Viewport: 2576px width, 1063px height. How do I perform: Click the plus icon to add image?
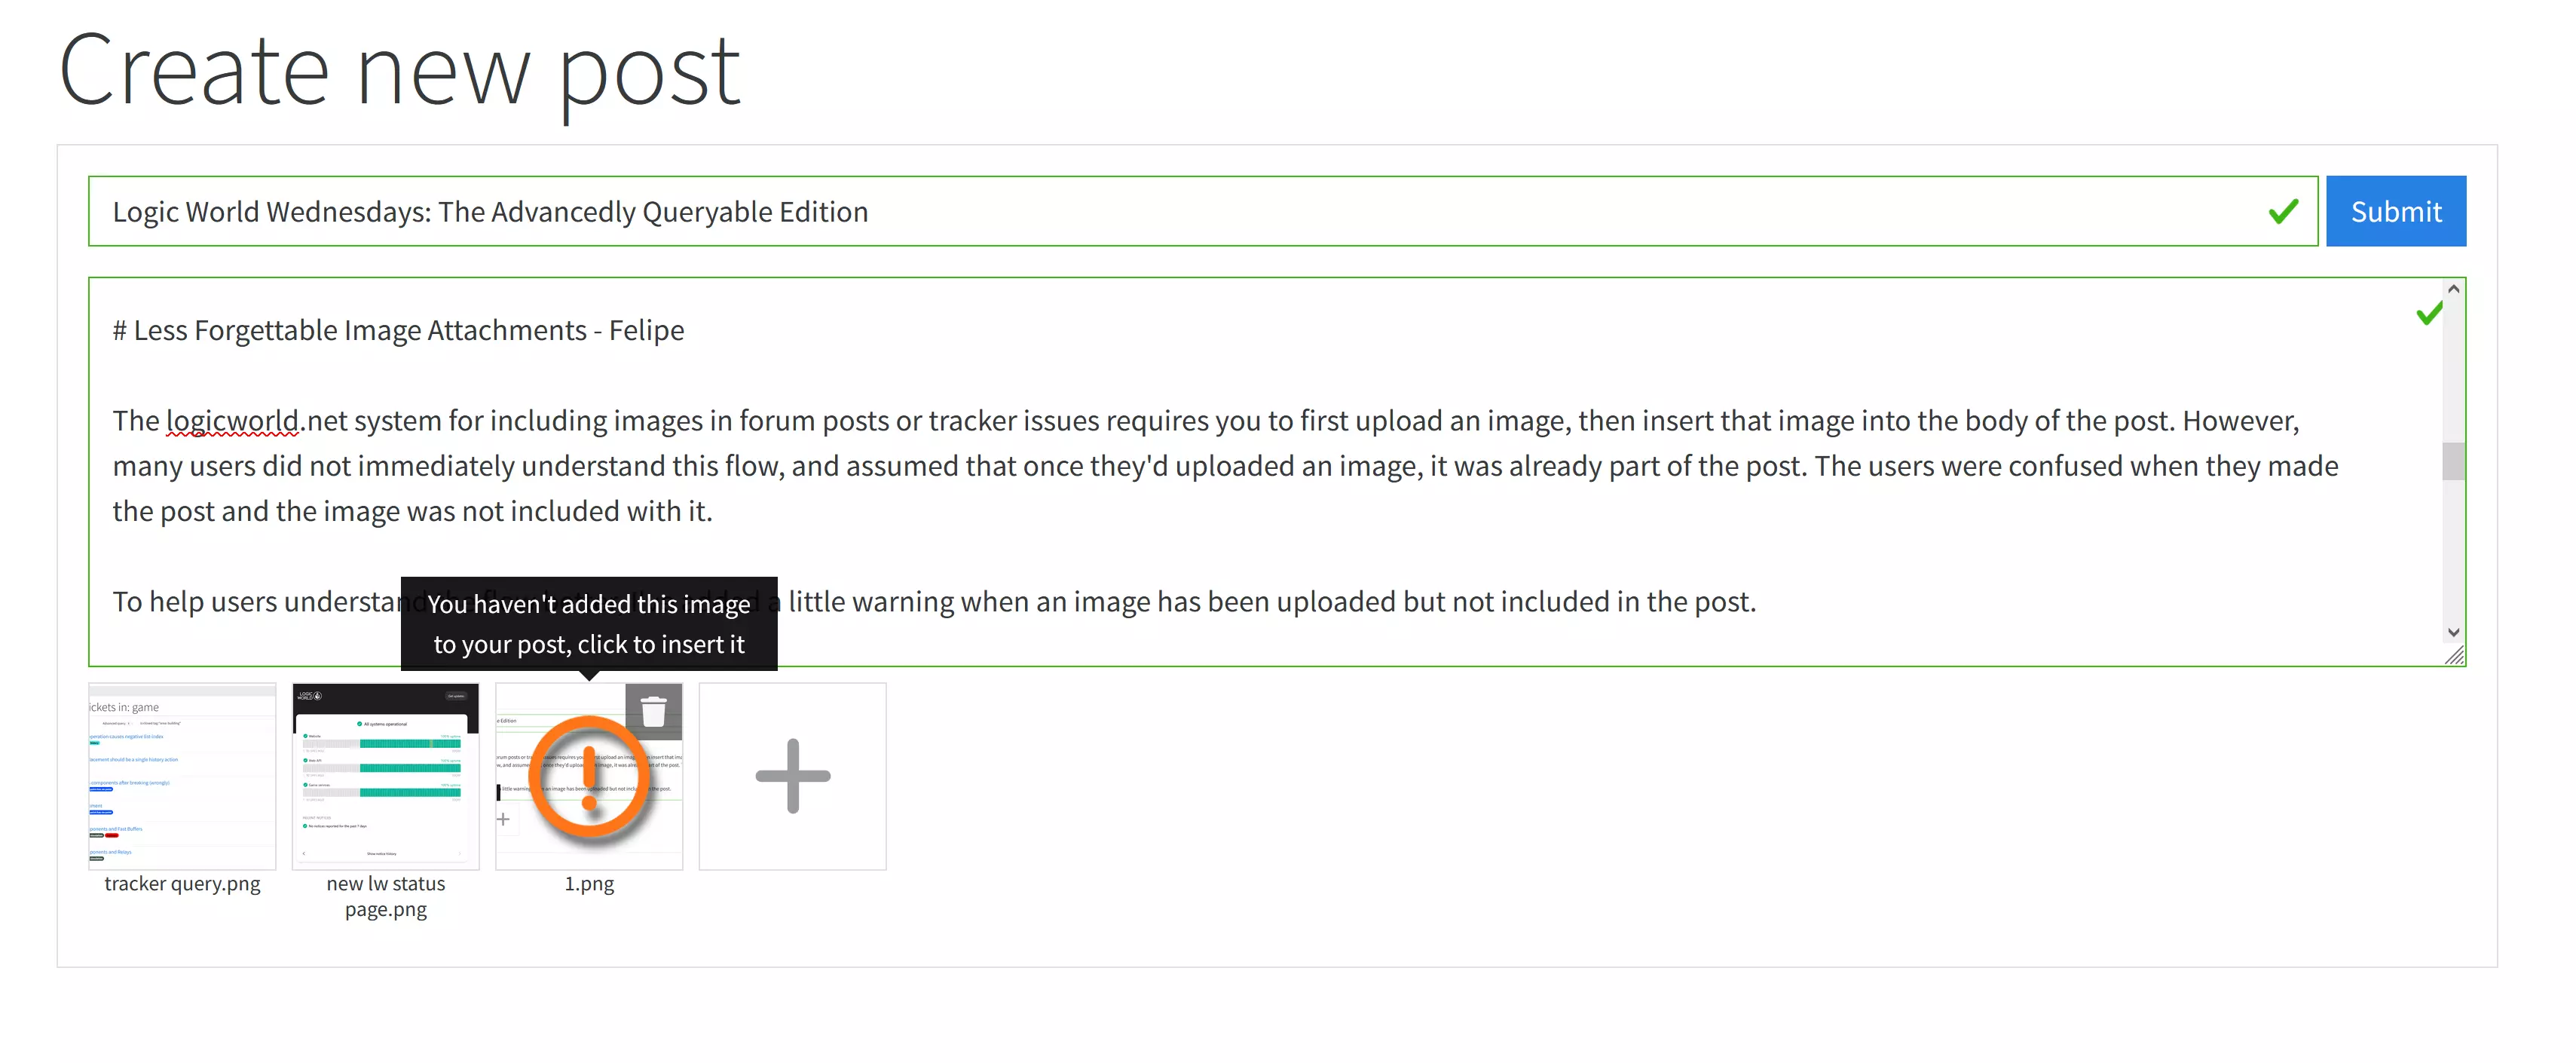pyautogui.click(x=792, y=776)
